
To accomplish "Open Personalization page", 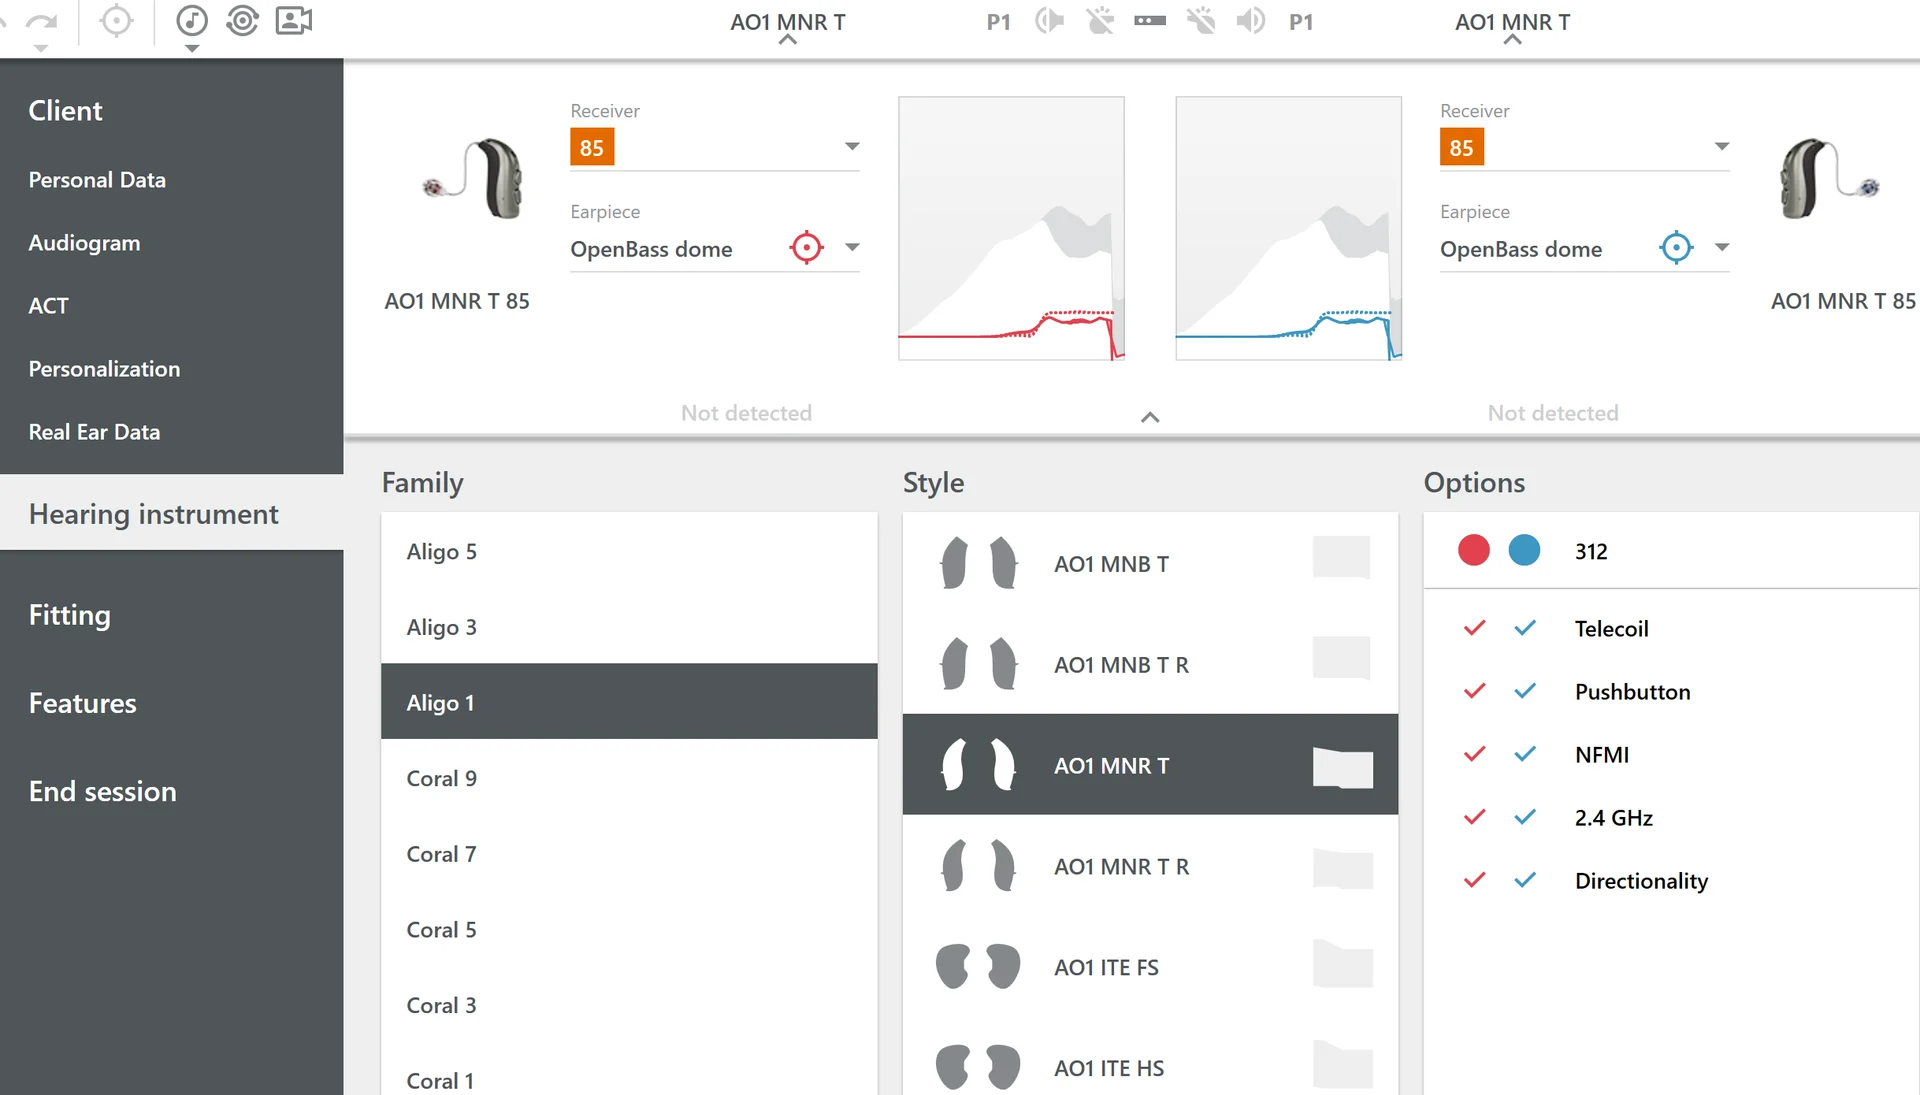I will 104,369.
